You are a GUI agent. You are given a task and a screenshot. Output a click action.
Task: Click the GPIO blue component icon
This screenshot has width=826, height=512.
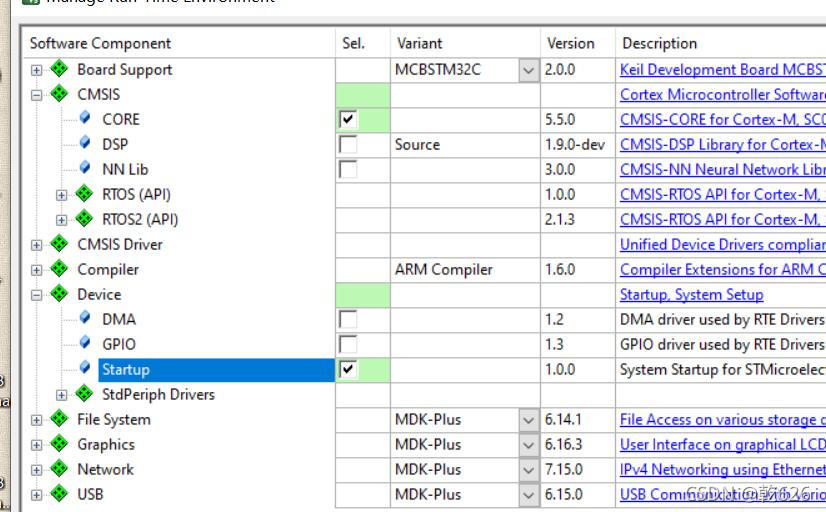point(85,343)
